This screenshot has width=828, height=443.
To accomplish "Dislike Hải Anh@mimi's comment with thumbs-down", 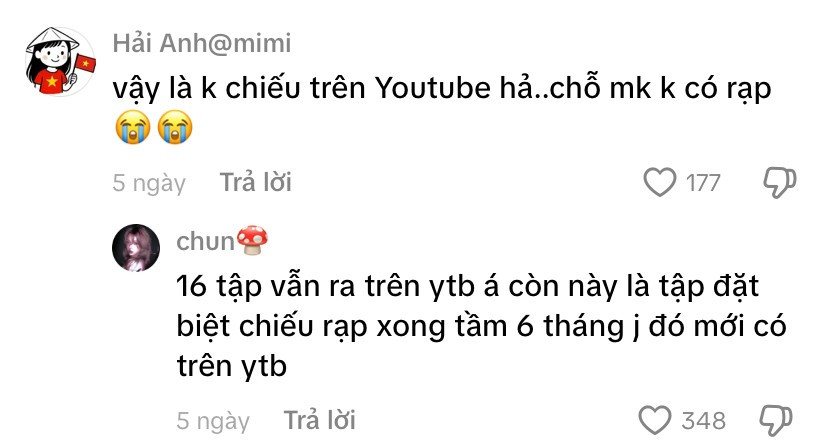I will click(x=780, y=183).
